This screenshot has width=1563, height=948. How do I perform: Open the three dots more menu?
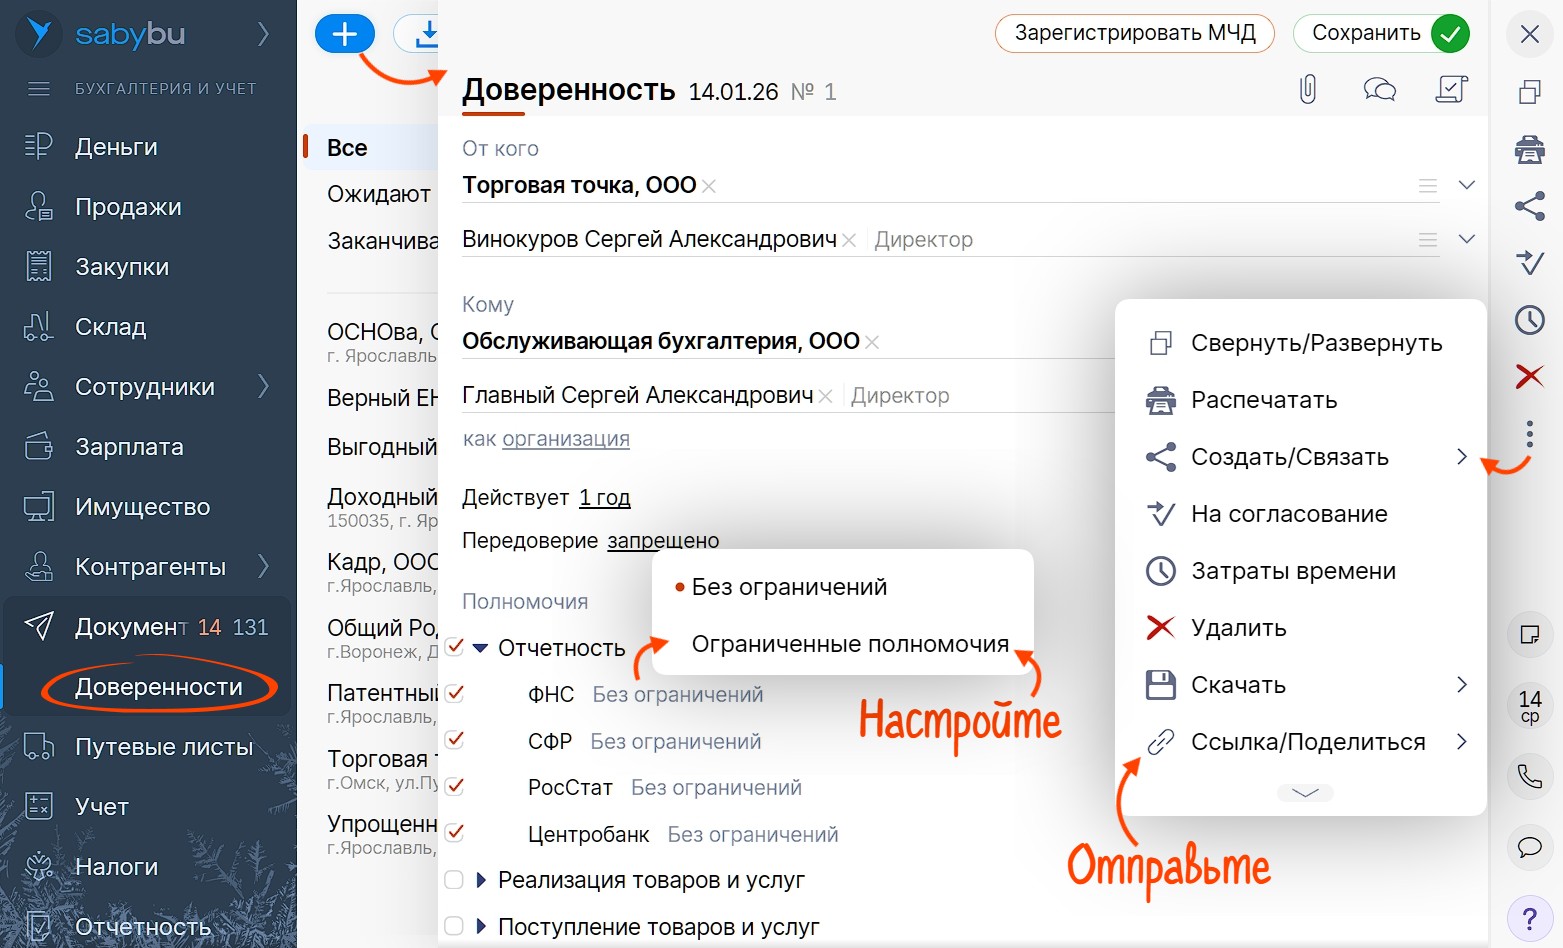[1529, 433]
